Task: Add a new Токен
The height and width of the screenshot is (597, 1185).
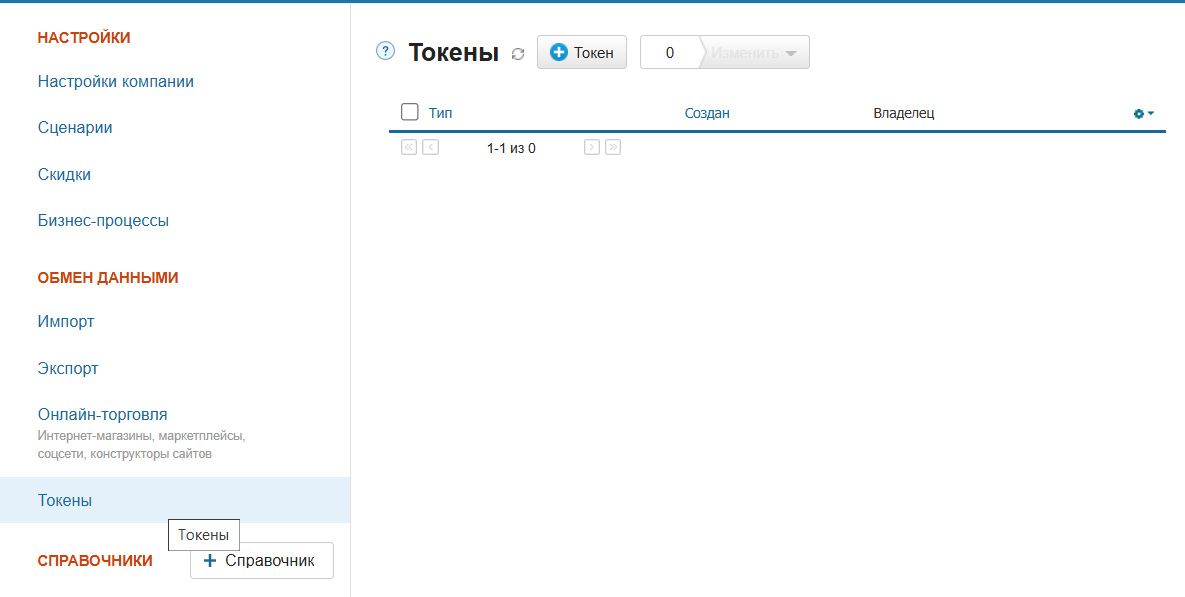Action: [582, 53]
